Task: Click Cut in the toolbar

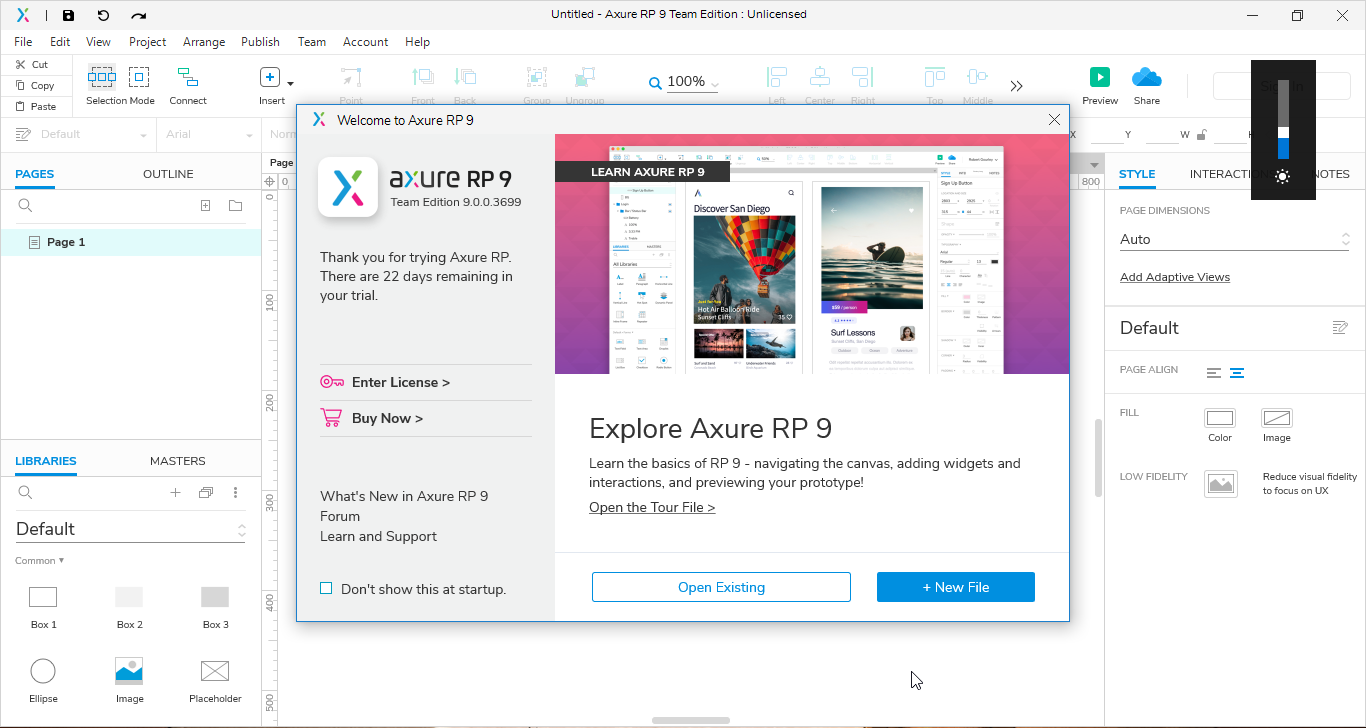Action: (30, 64)
